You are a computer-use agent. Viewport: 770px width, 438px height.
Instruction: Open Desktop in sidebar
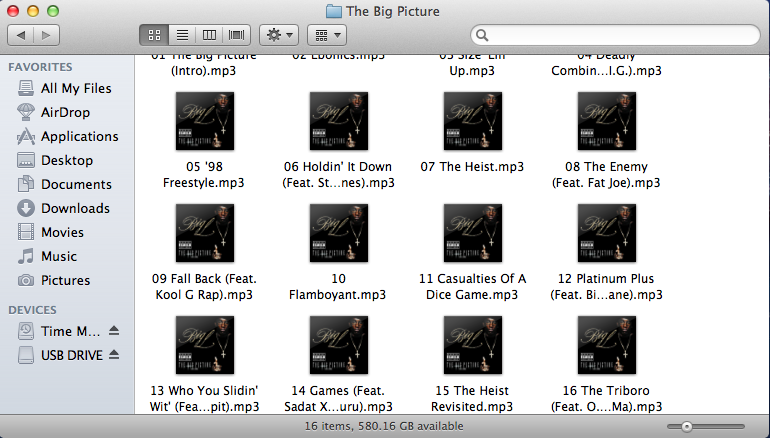(67, 161)
